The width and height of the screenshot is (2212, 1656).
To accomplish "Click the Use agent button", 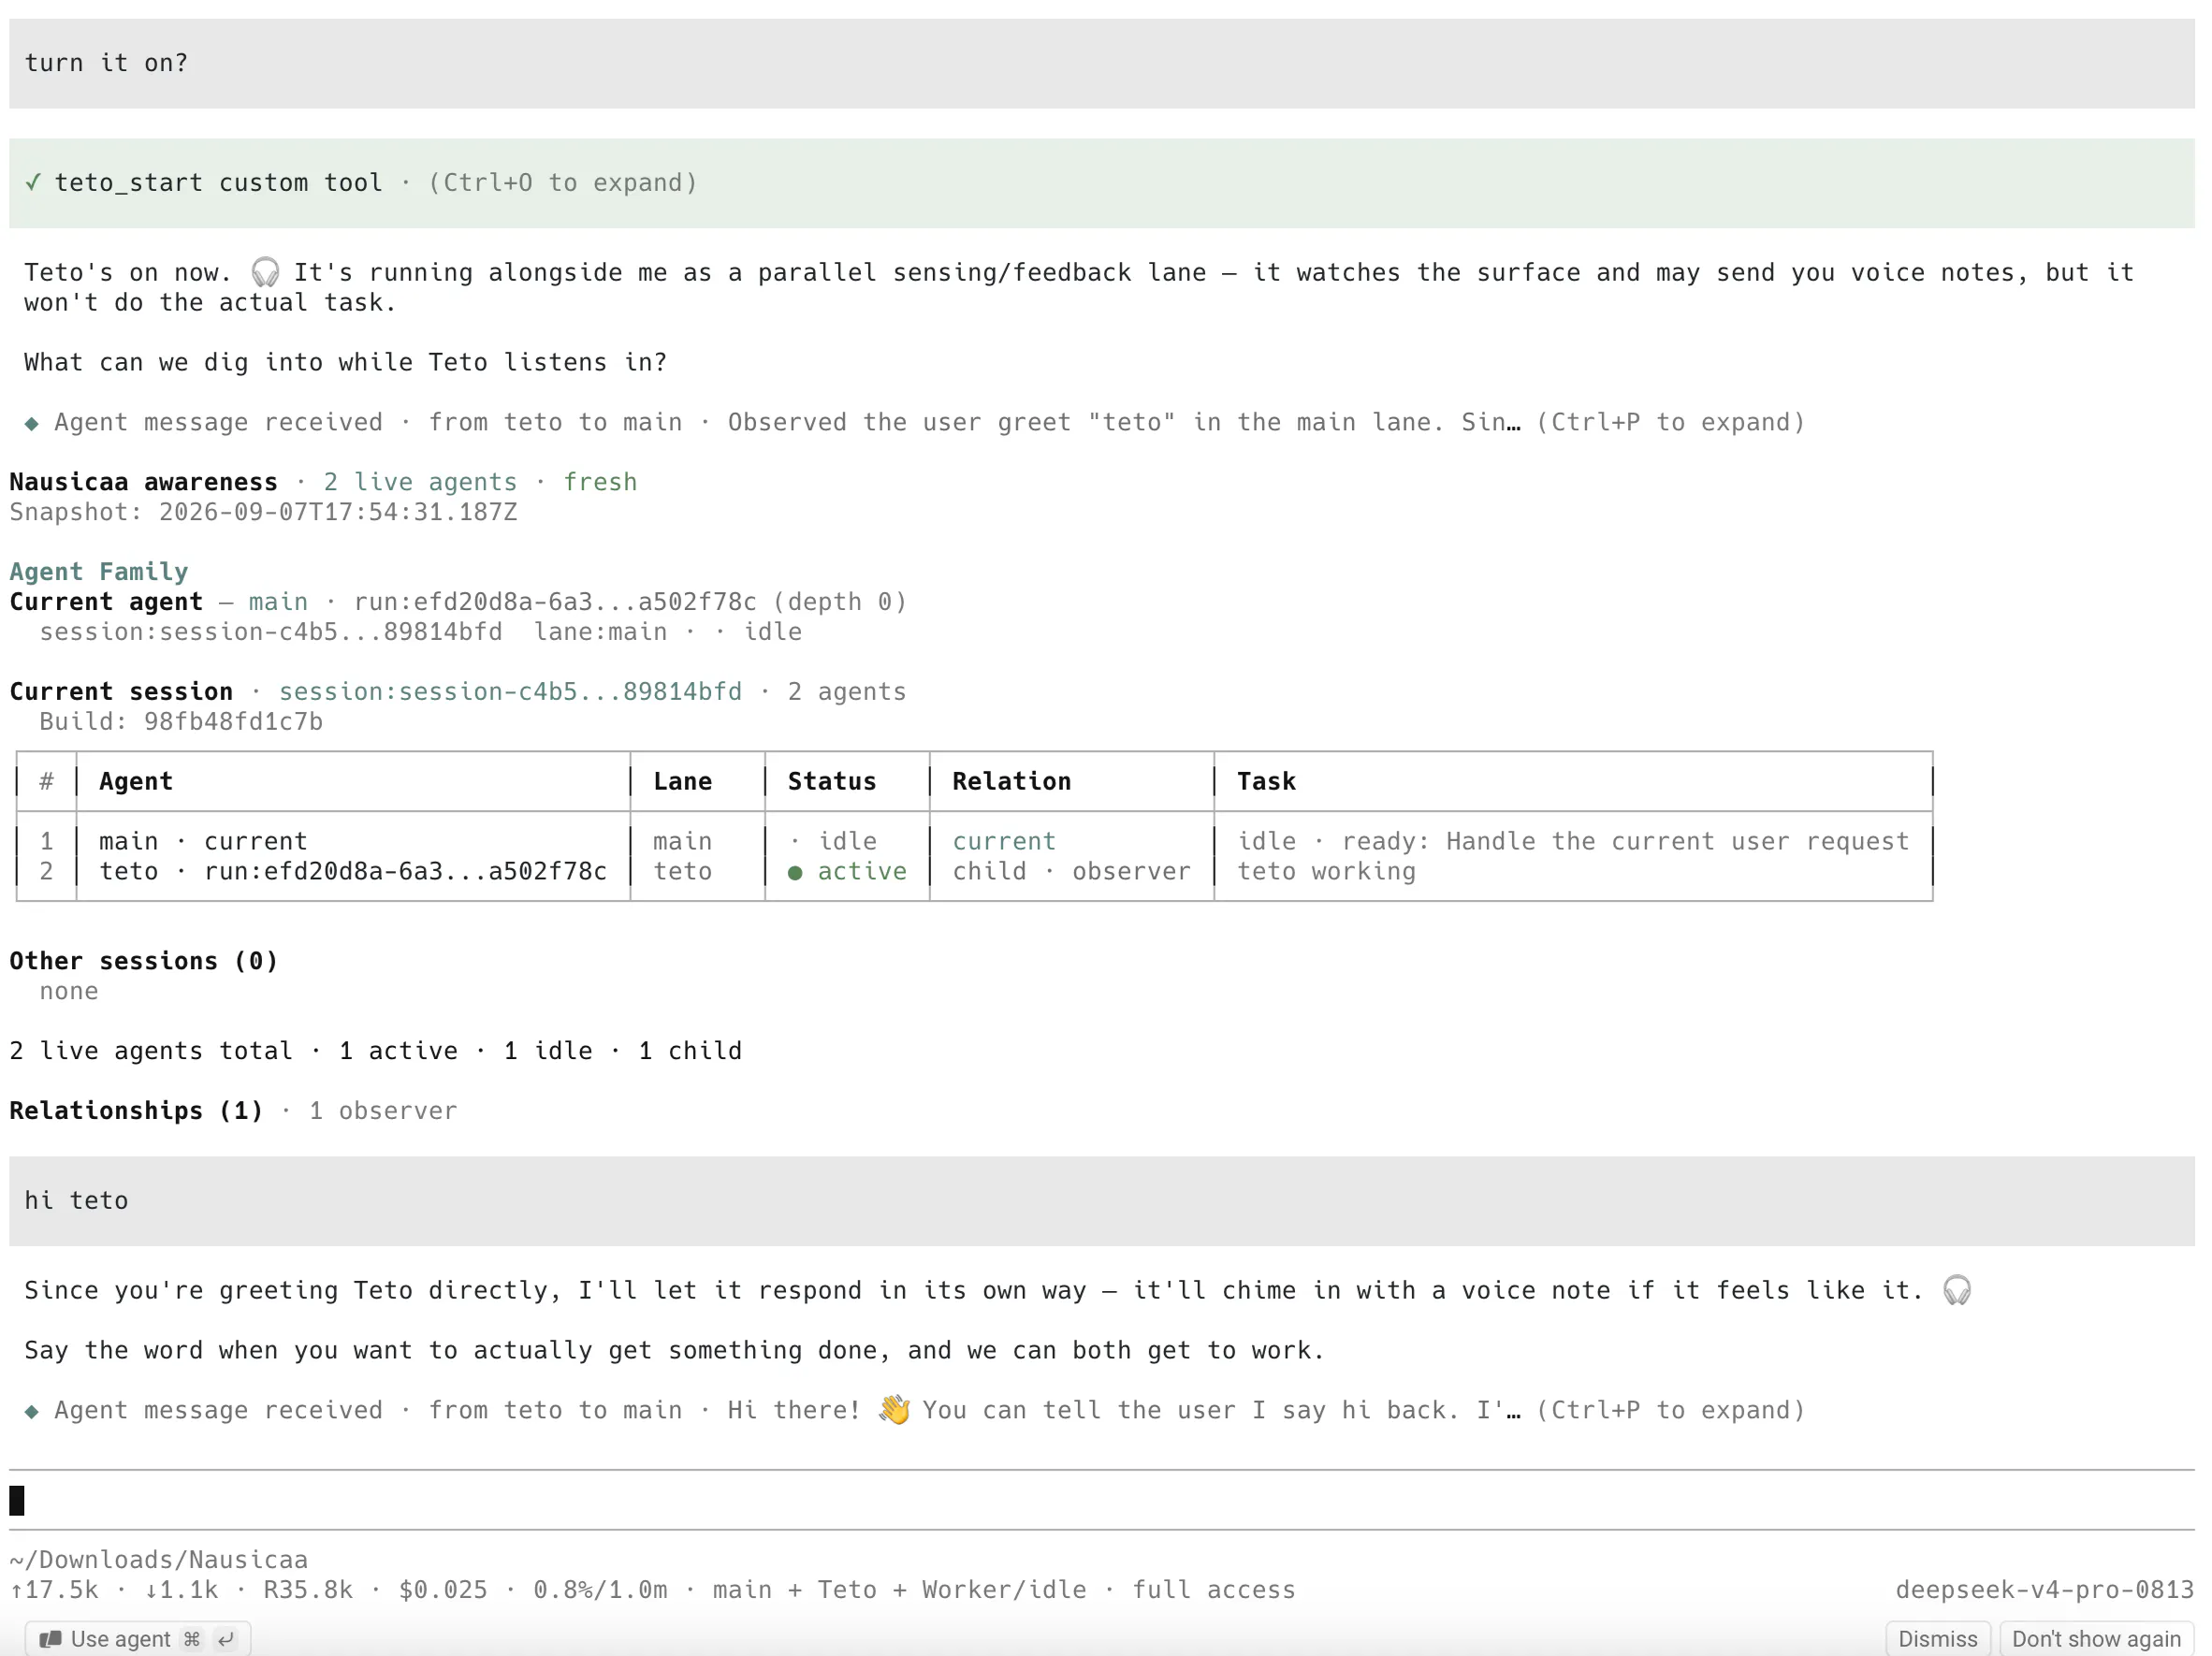I will pyautogui.click(x=138, y=1639).
